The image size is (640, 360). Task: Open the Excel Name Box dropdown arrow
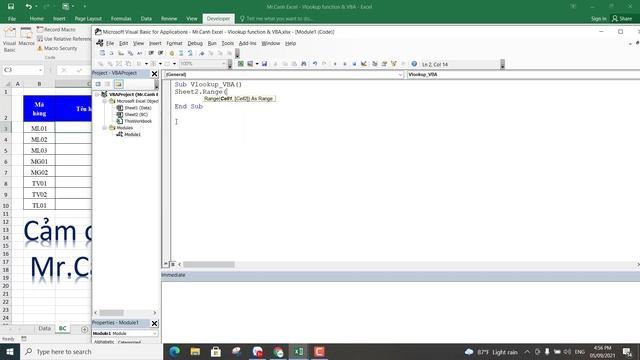[40, 70]
